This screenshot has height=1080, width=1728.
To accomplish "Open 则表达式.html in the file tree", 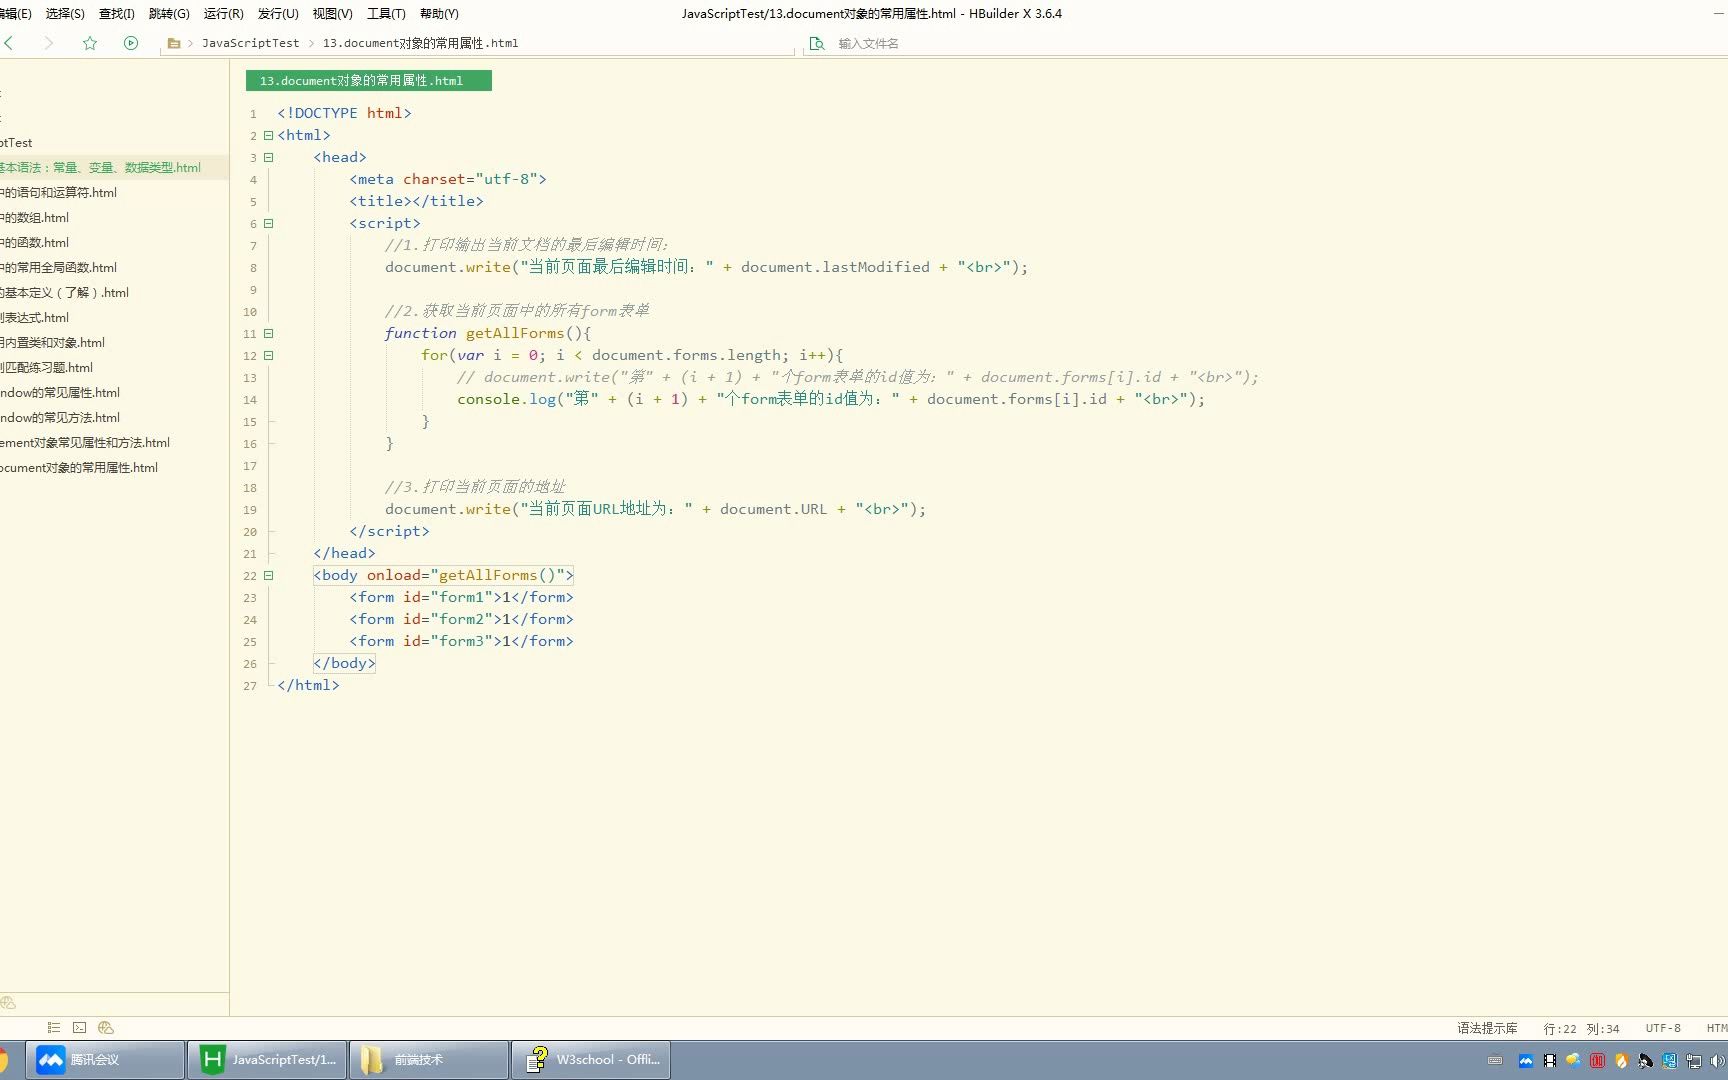I will [34, 318].
